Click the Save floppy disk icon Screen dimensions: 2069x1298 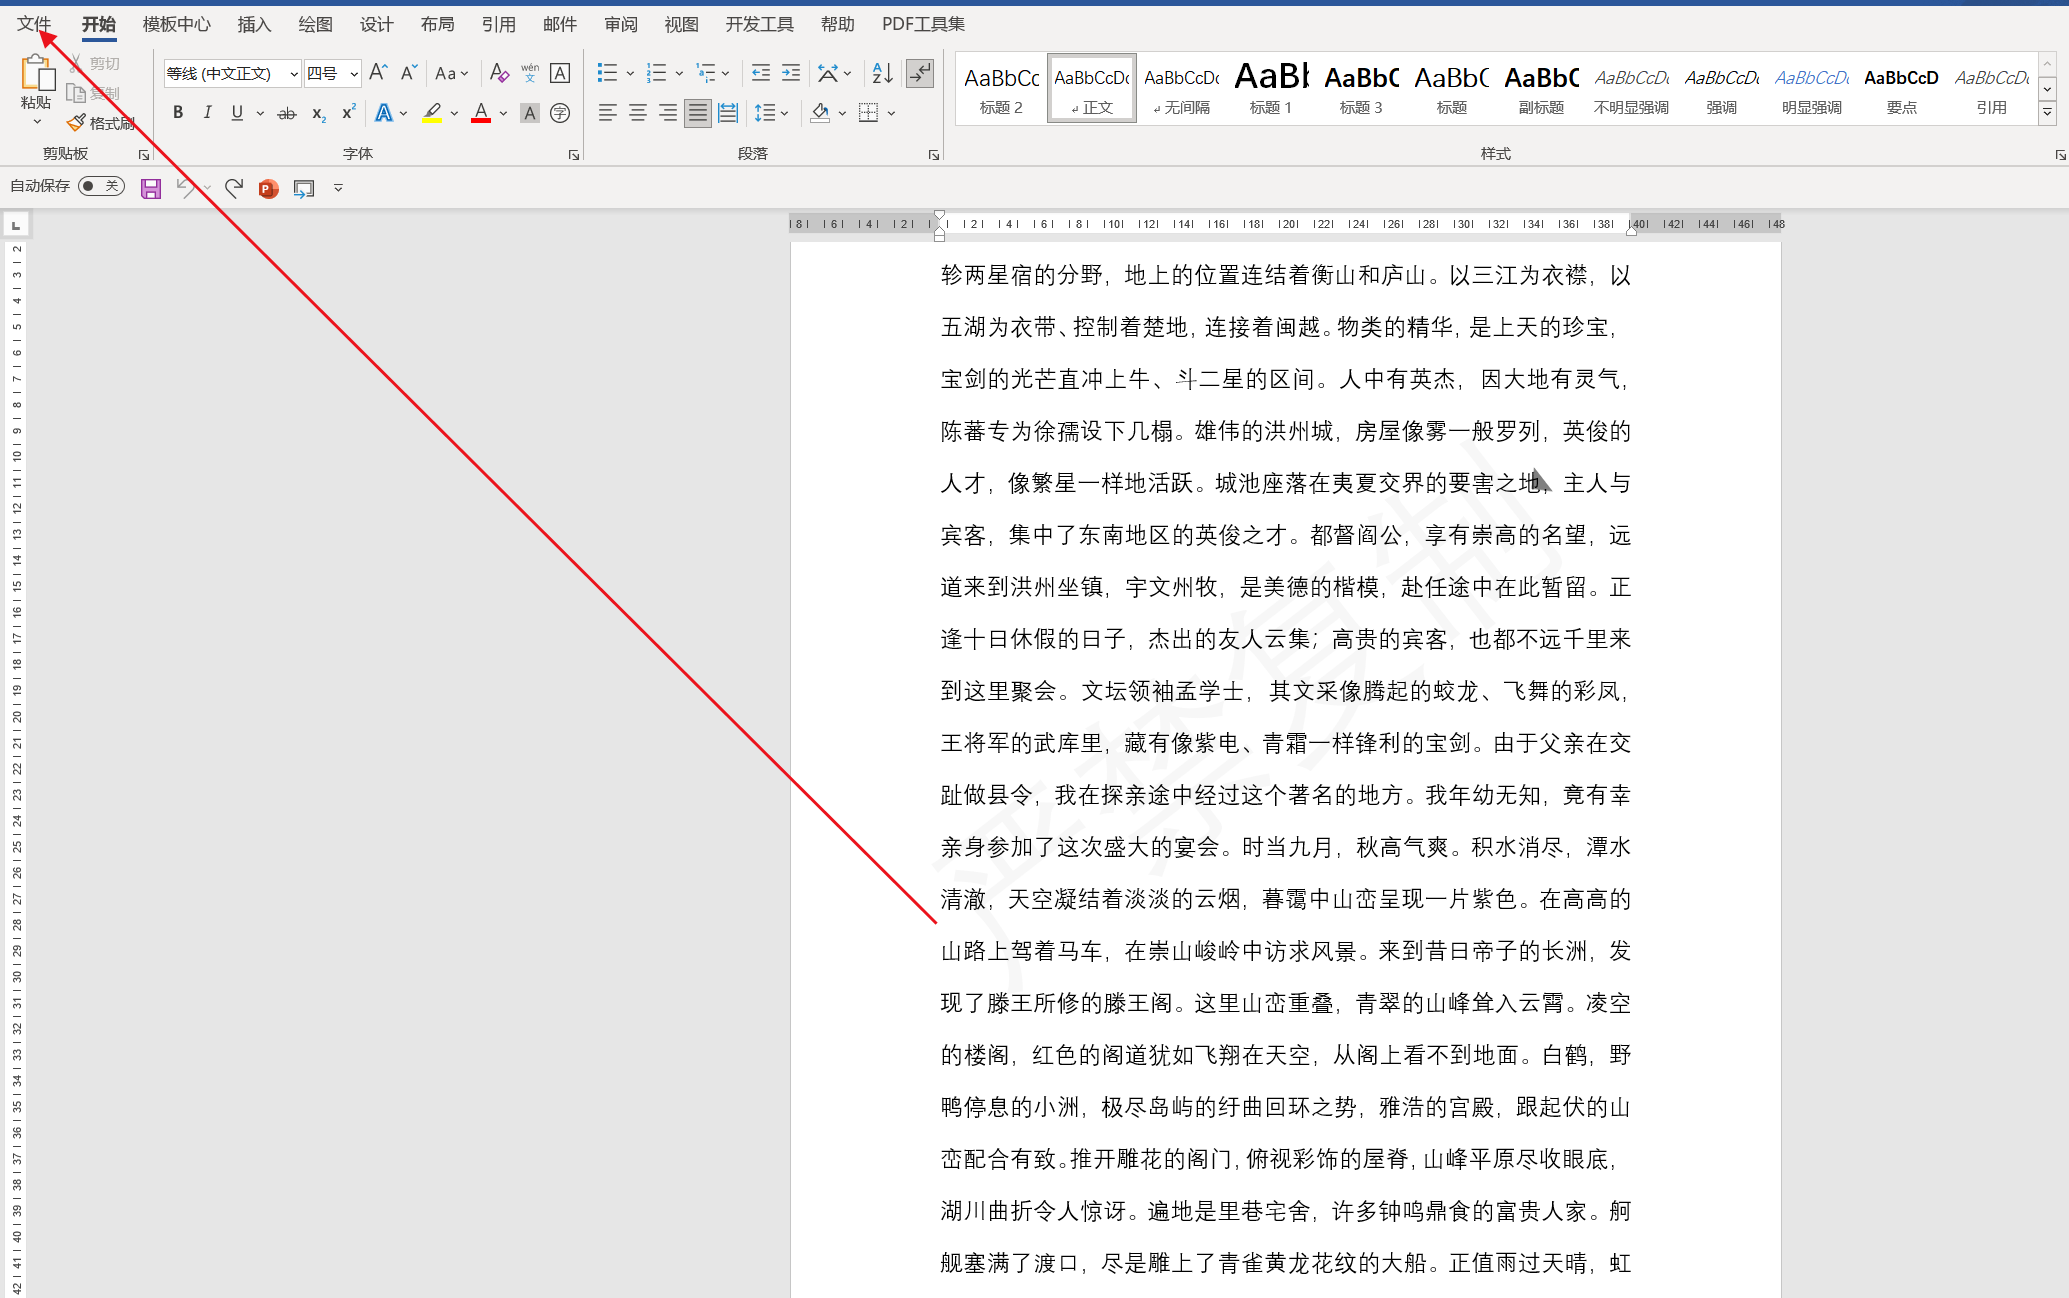(151, 188)
